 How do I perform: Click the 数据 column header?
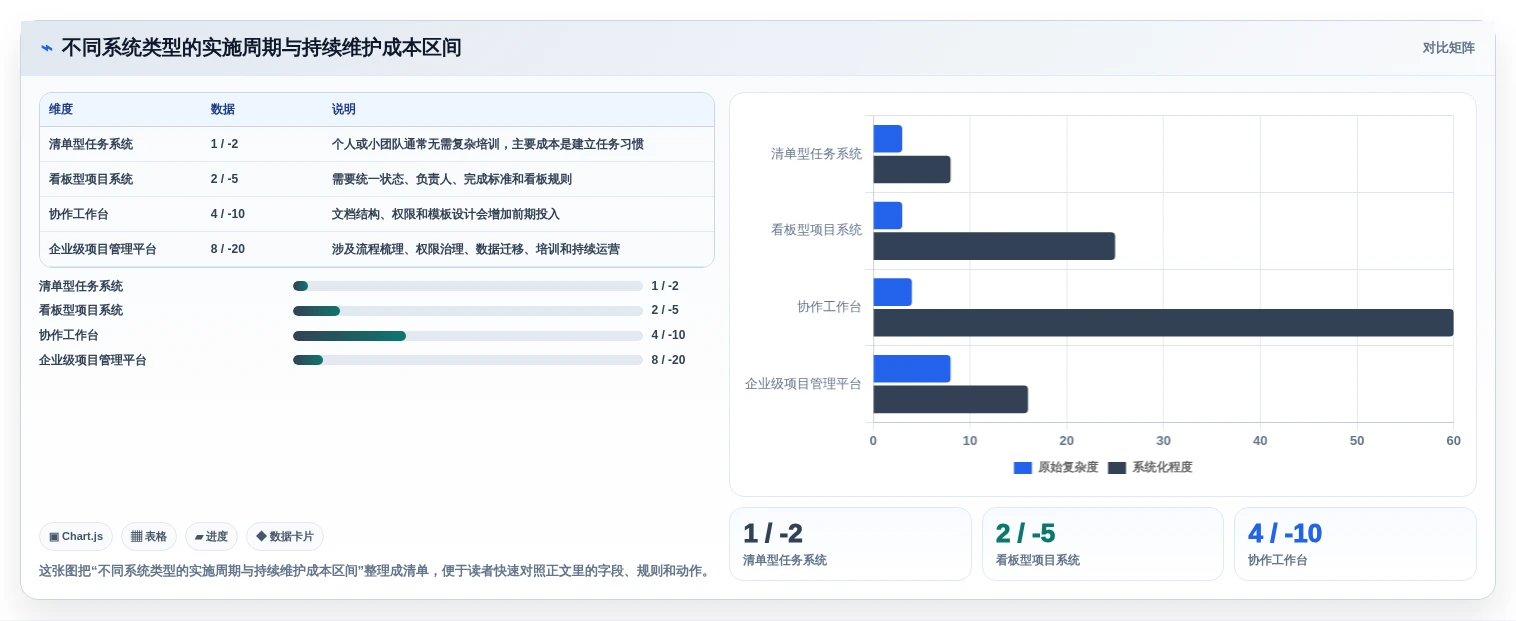pos(223,110)
